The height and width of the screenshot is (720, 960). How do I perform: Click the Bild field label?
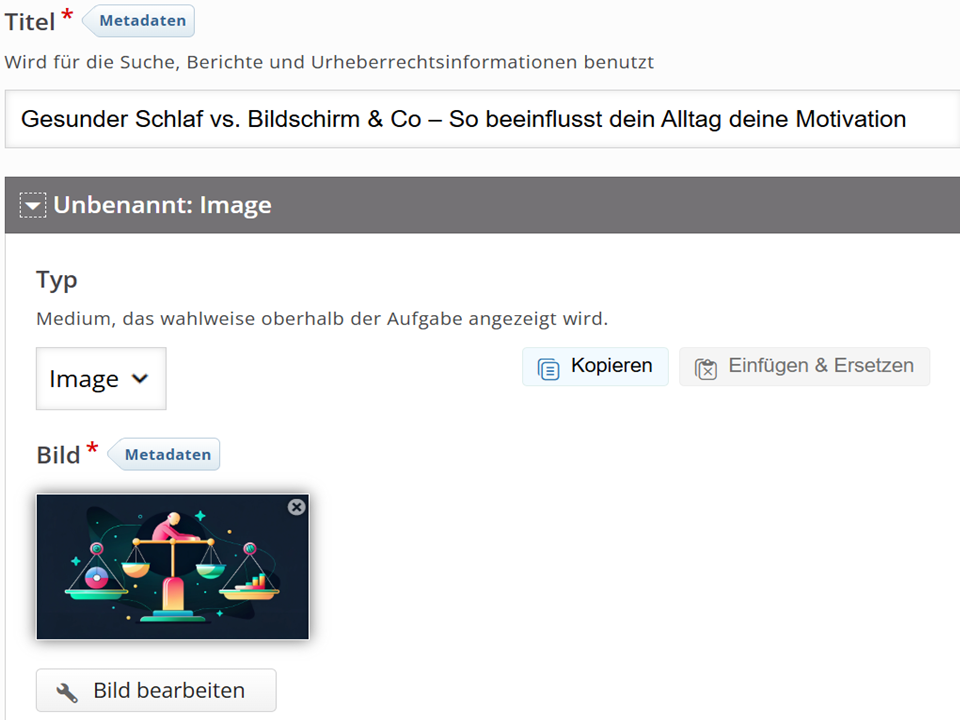coord(58,455)
